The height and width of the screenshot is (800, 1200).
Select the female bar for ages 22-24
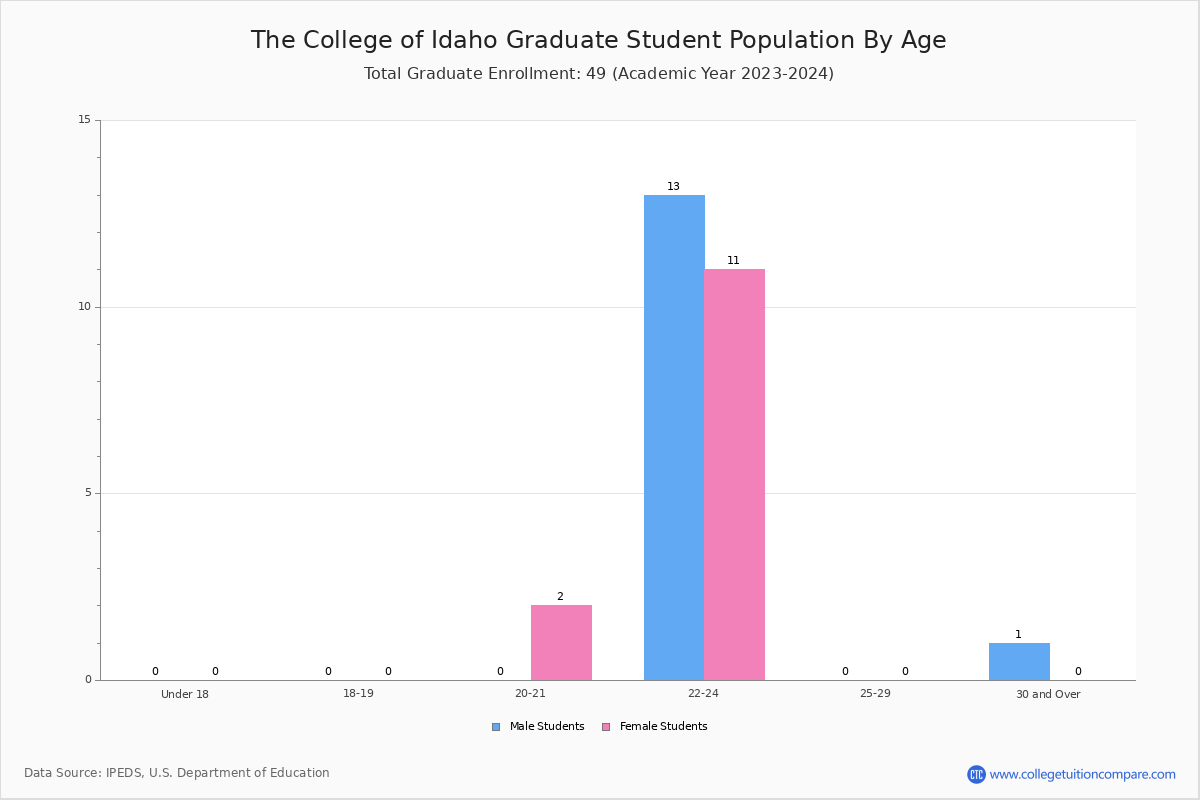pyautogui.click(x=734, y=474)
